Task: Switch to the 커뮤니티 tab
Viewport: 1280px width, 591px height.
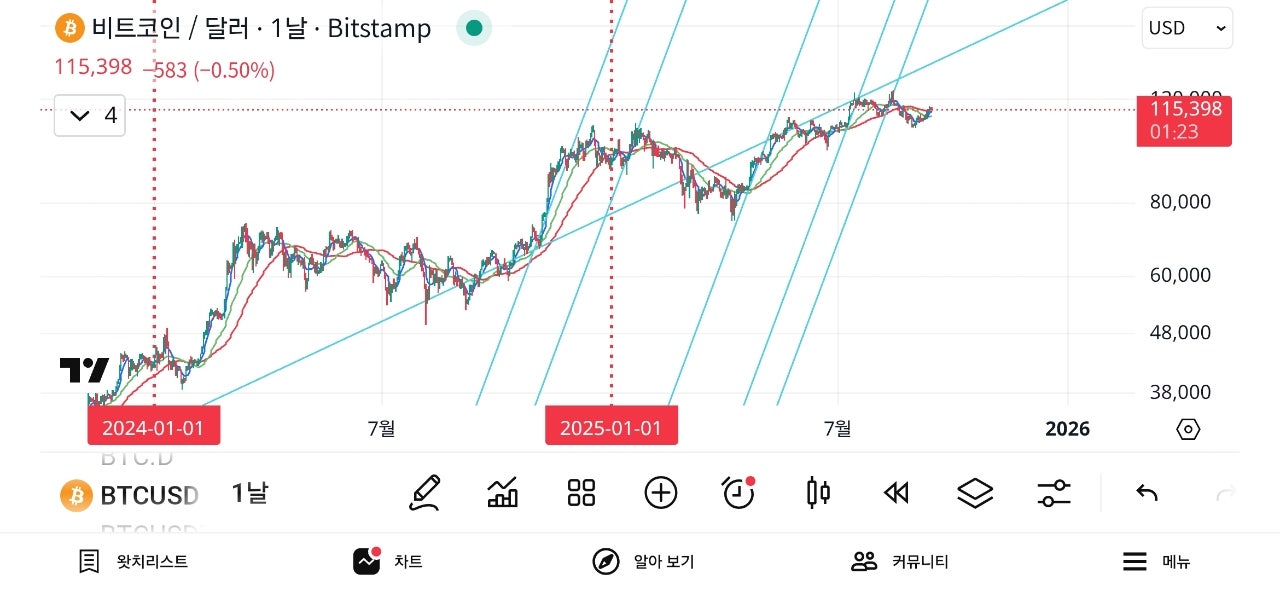Action: pyautogui.click(x=900, y=562)
